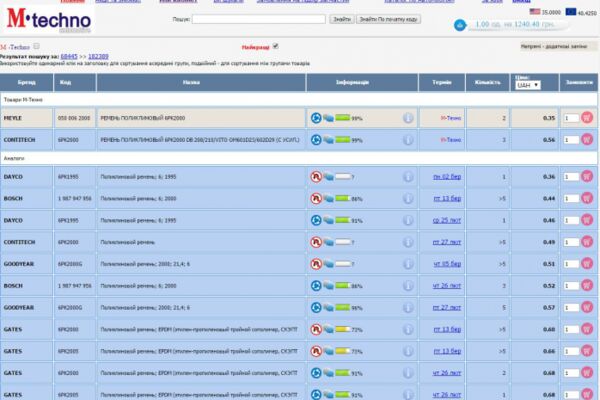Sort table by Кількість column header
The image size is (600, 400).
[488, 82]
